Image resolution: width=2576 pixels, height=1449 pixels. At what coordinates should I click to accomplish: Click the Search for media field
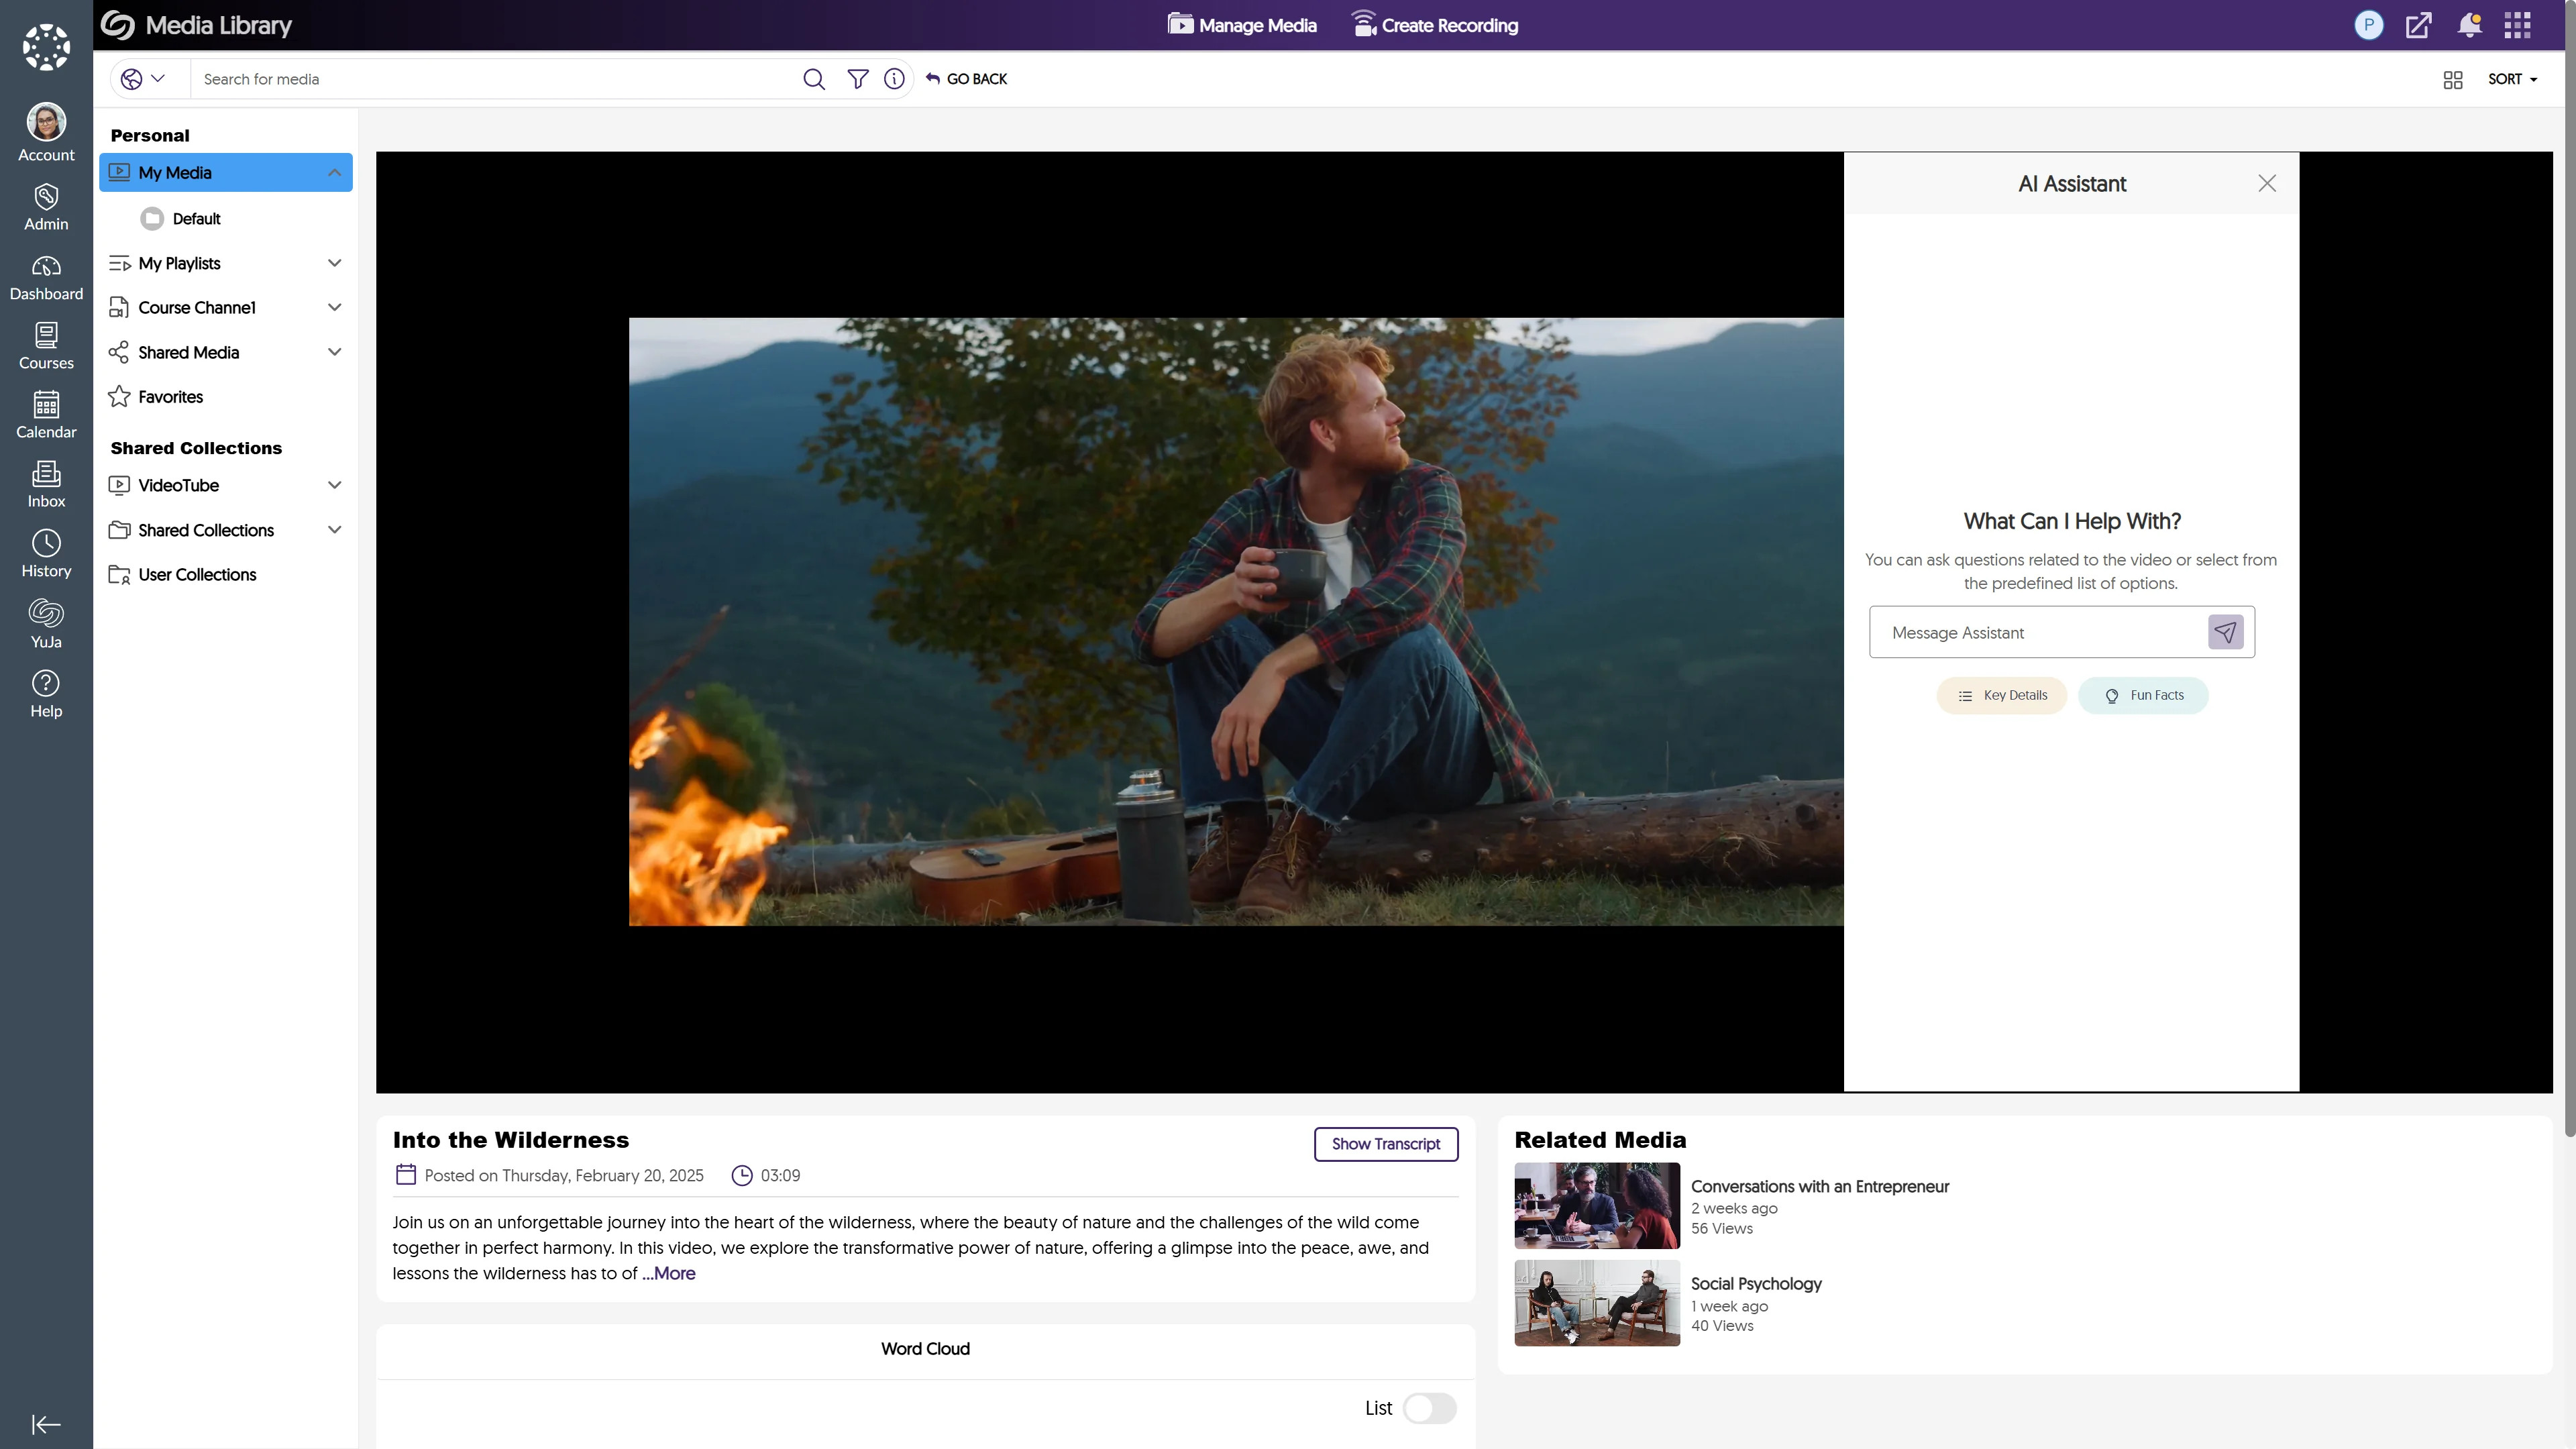[x=496, y=79]
